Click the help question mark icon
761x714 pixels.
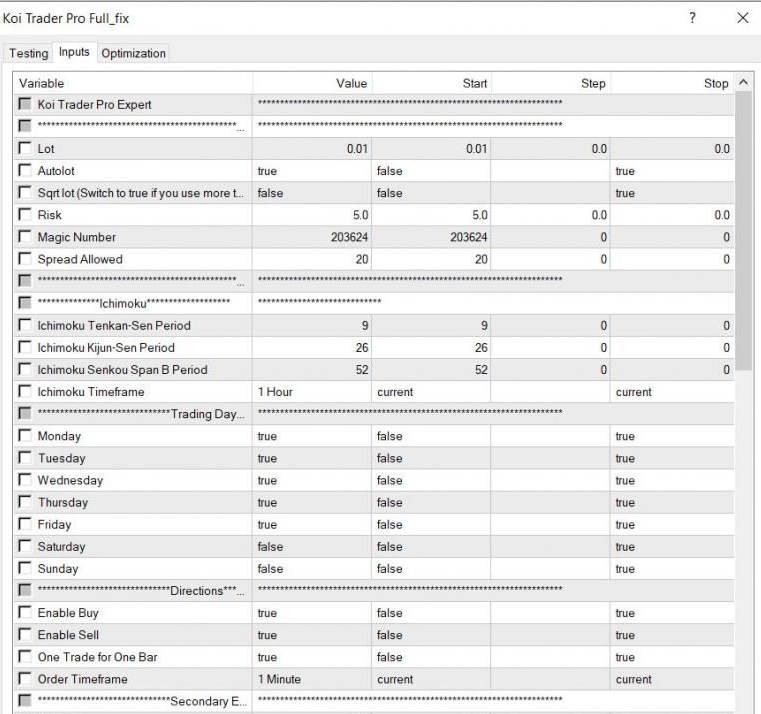[x=692, y=18]
